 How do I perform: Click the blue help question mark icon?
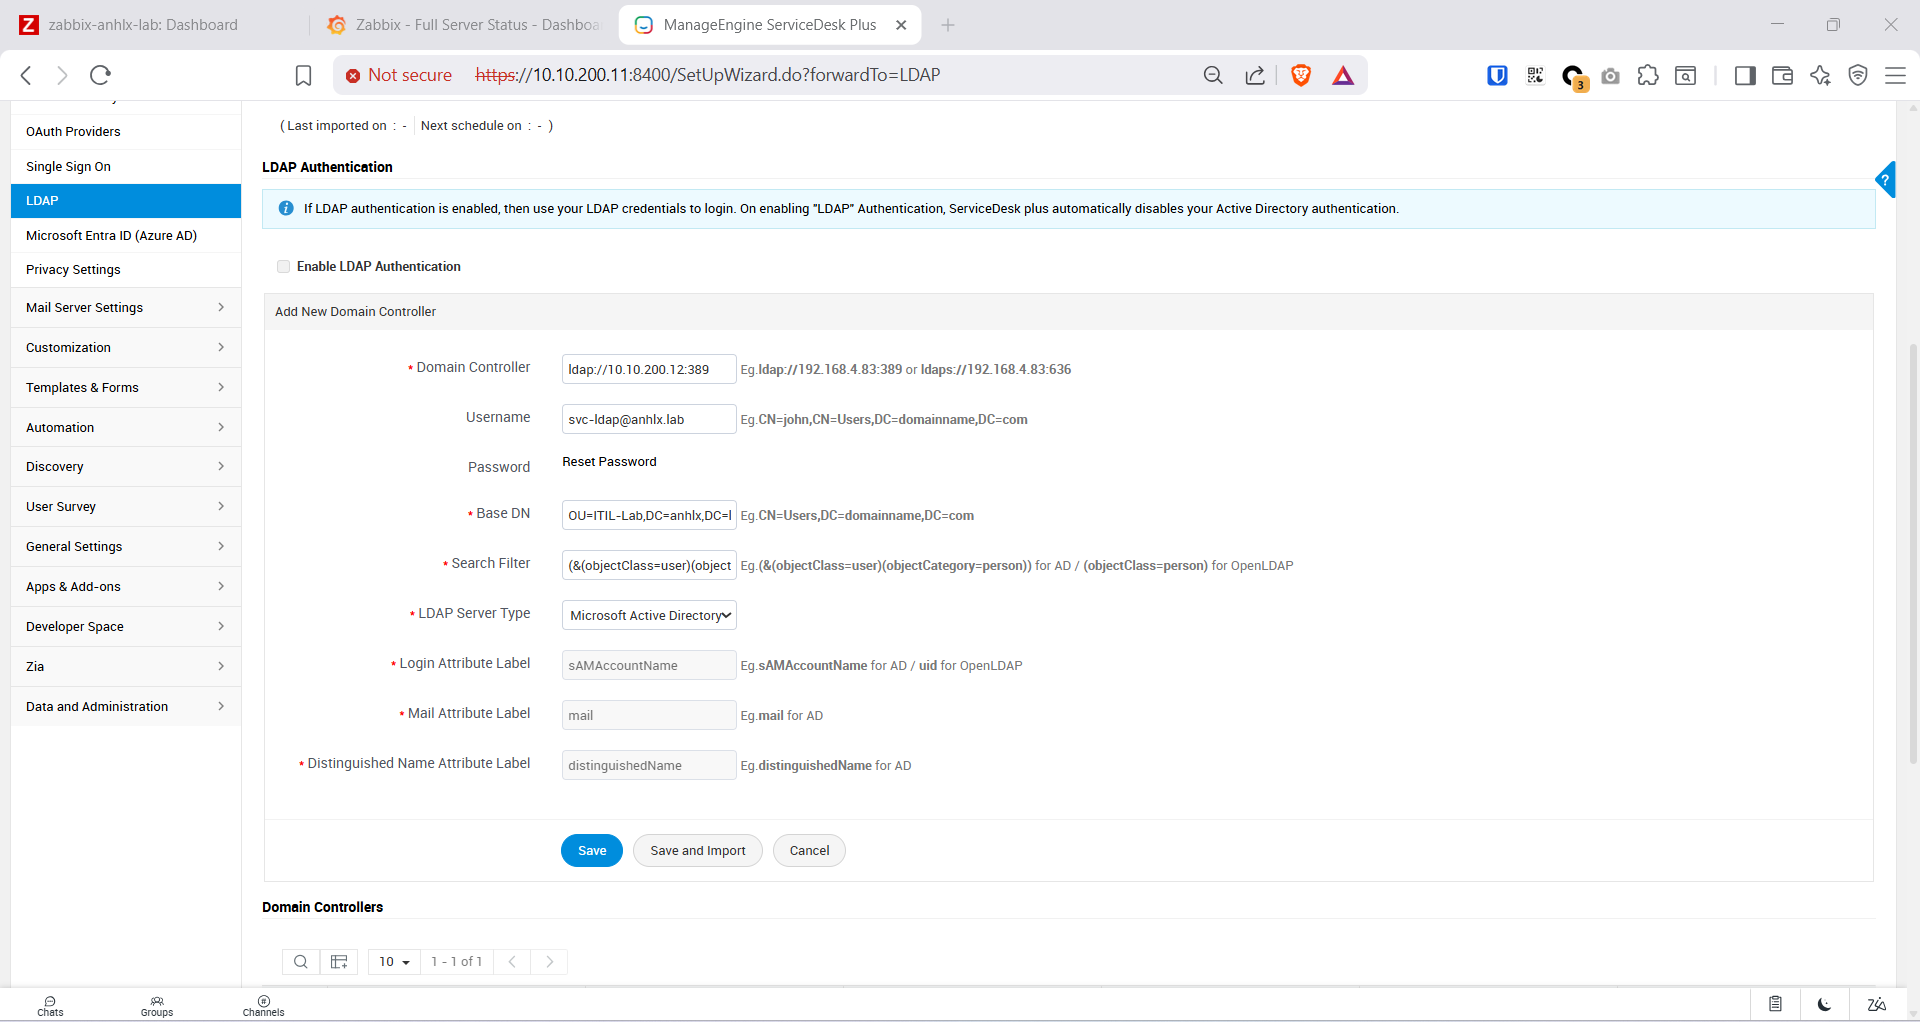pyautogui.click(x=1885, y=180)
